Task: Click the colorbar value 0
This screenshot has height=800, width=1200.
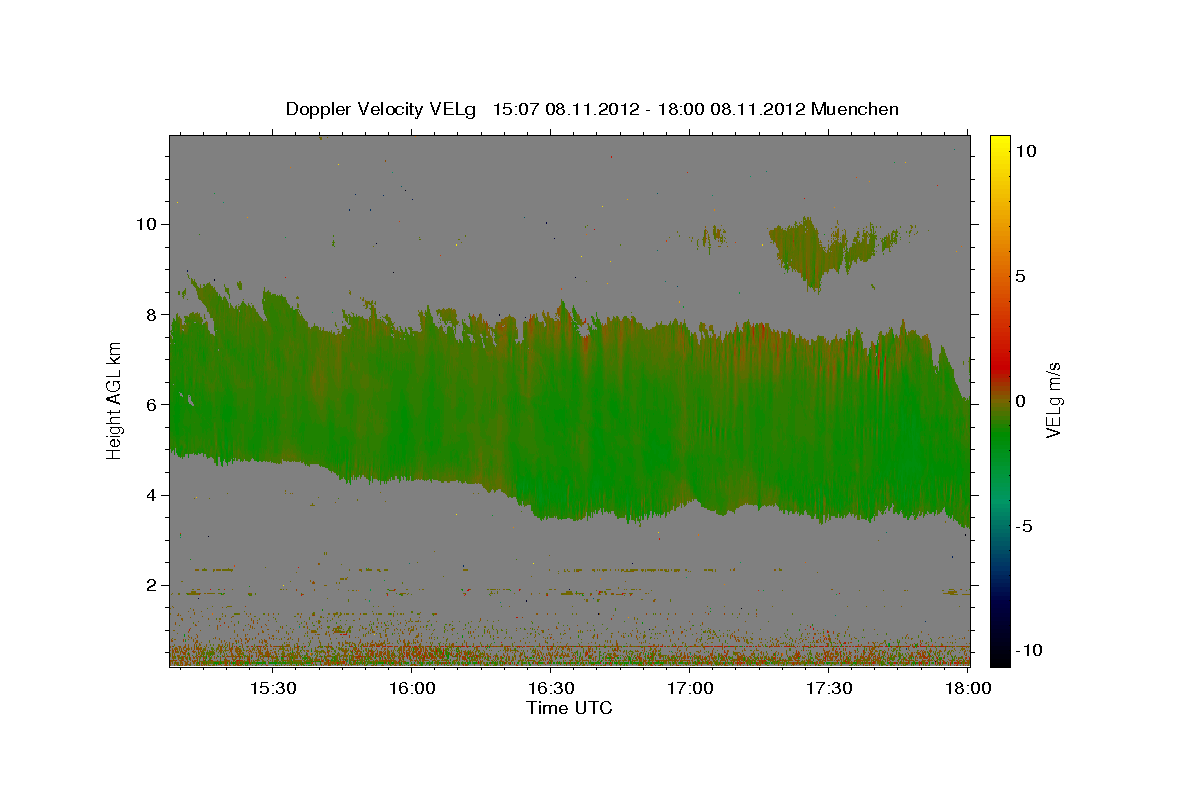Action: [x=1020, y=401]
